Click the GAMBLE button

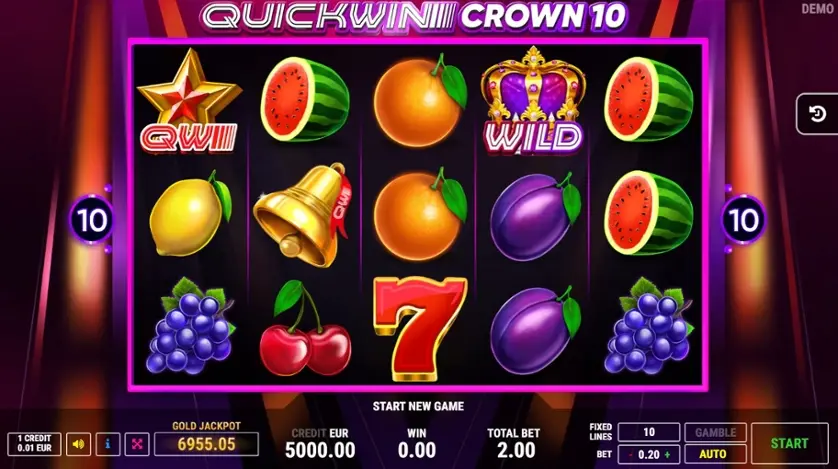pyautogui.click(x=715, y=433)
